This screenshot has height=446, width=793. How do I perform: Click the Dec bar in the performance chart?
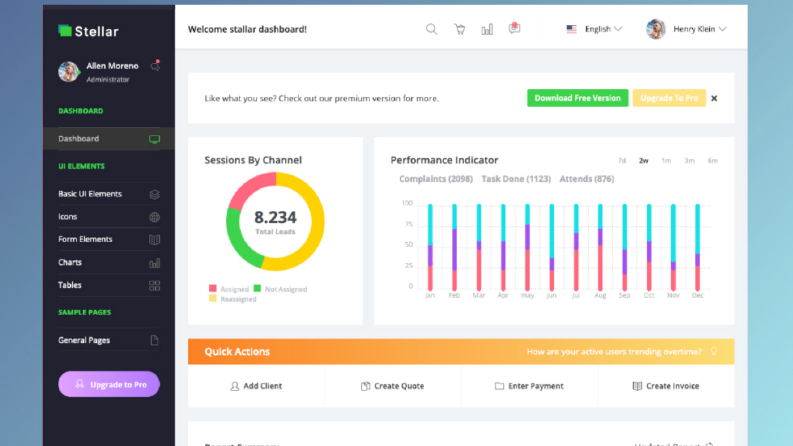coord(697,247)
